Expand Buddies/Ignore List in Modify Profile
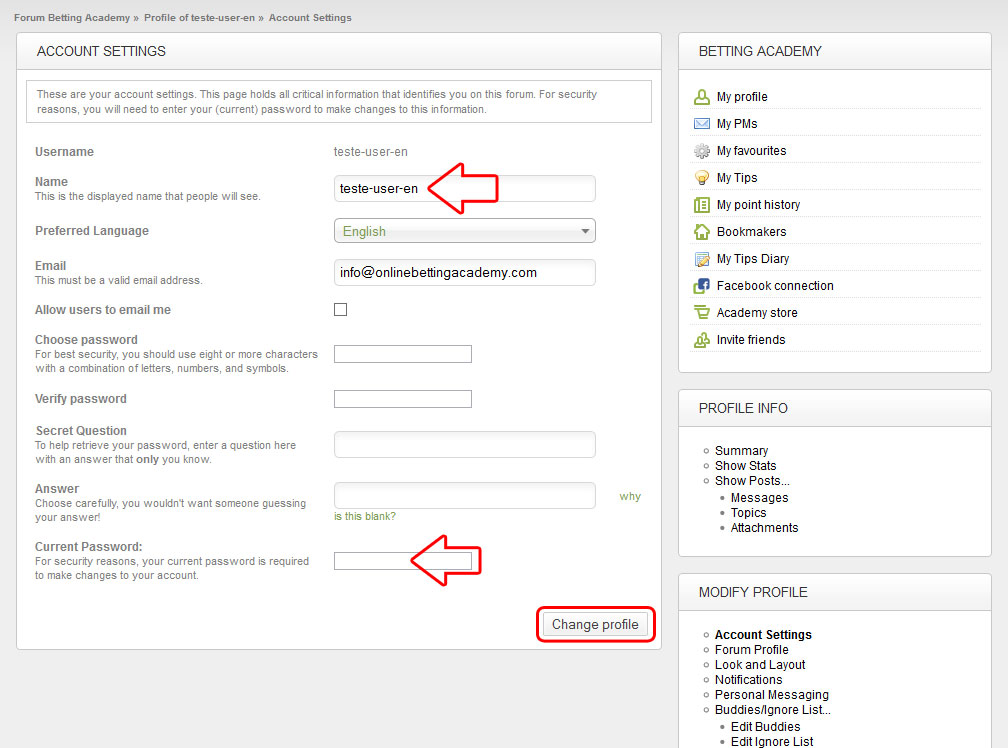The height and width of the screenshot is (748, 1008). (772, 710)
